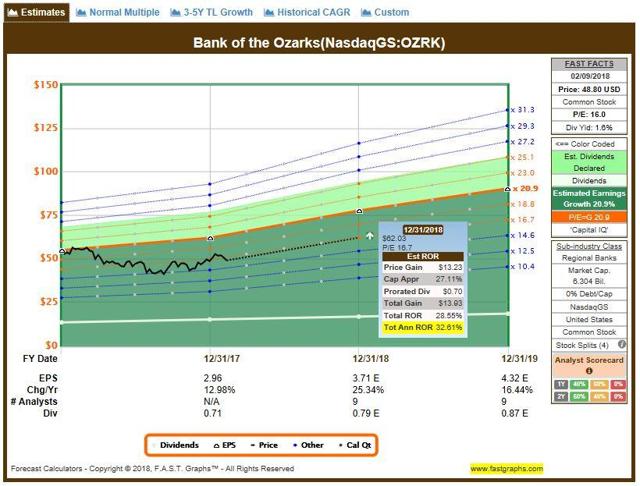Click the x 10.4 multiple label

point(522,266)
